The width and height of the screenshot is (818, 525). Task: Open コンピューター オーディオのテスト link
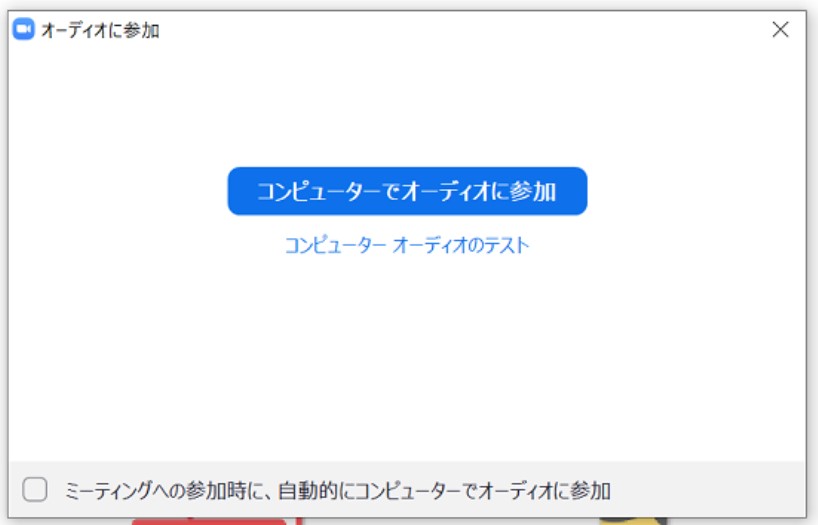pos(407,245)
